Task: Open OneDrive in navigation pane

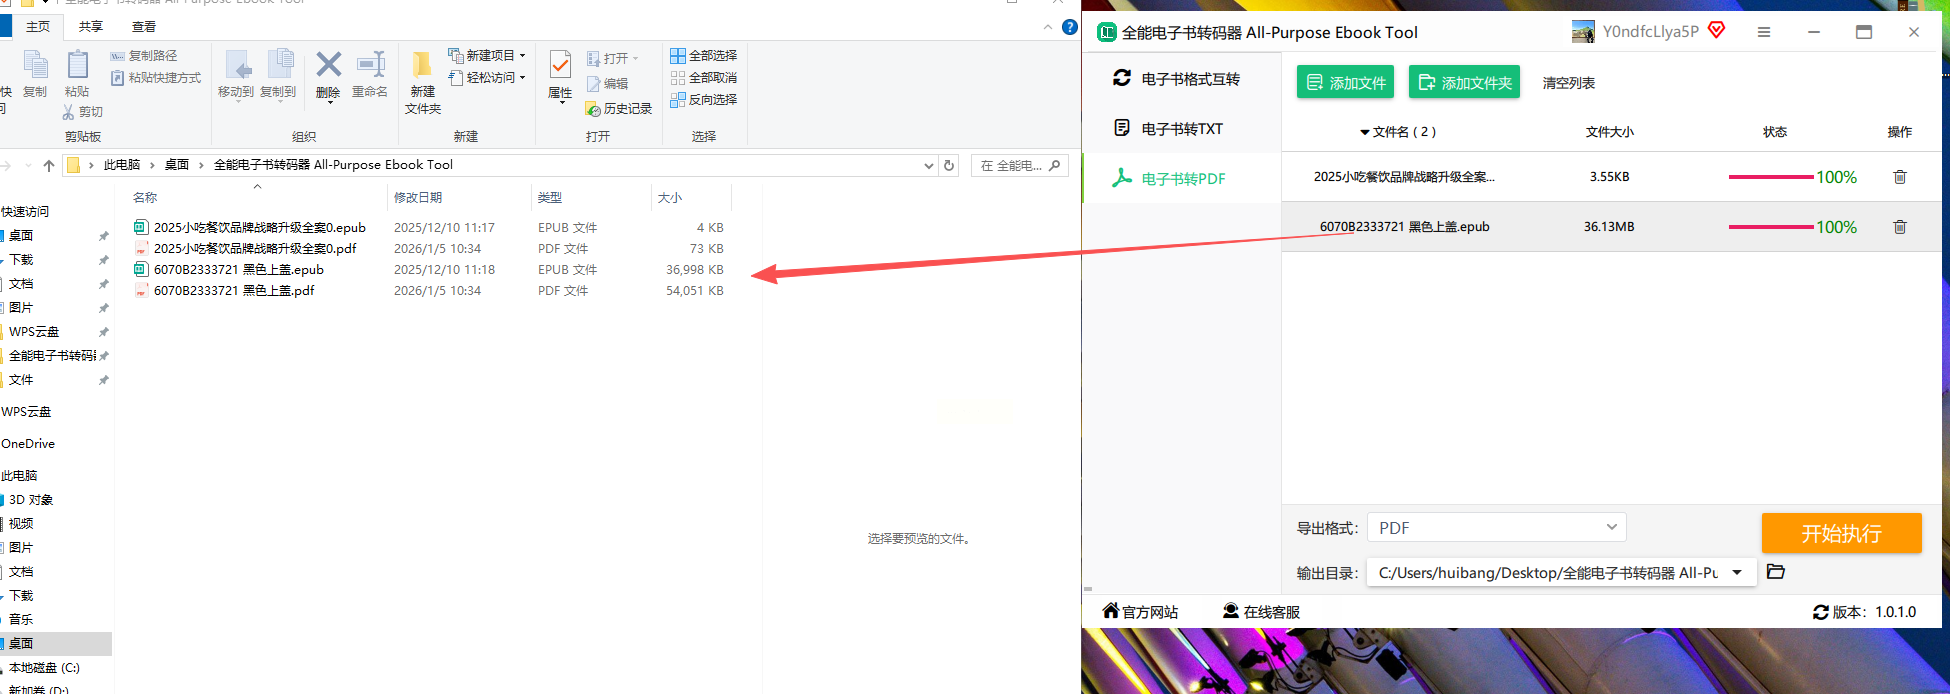Action: click(28, 444)
